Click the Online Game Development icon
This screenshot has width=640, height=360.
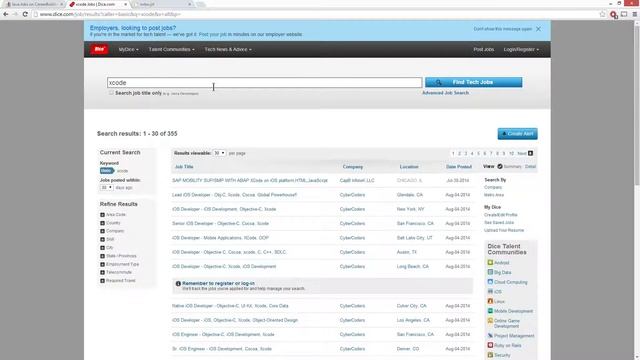point(490,321)
